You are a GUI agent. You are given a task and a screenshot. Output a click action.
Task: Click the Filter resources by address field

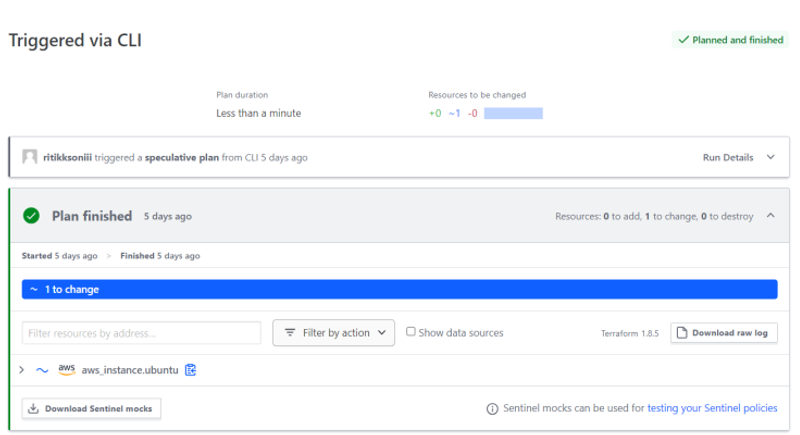click(x=141, y=333)
